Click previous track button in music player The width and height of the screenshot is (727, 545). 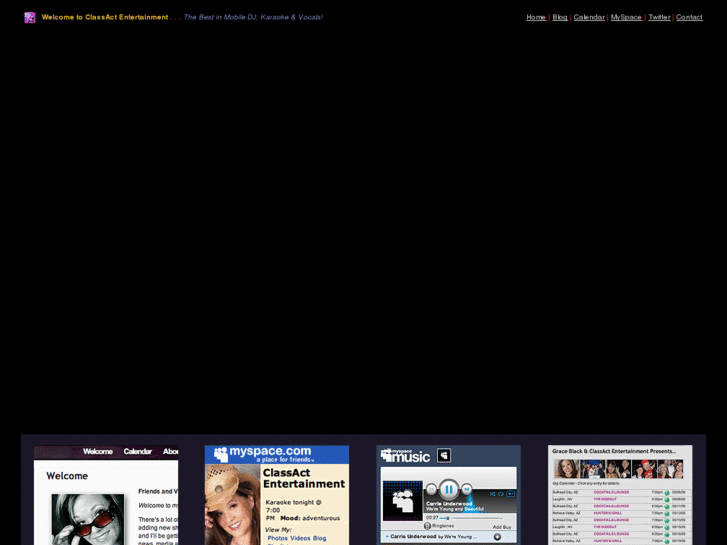431,489
